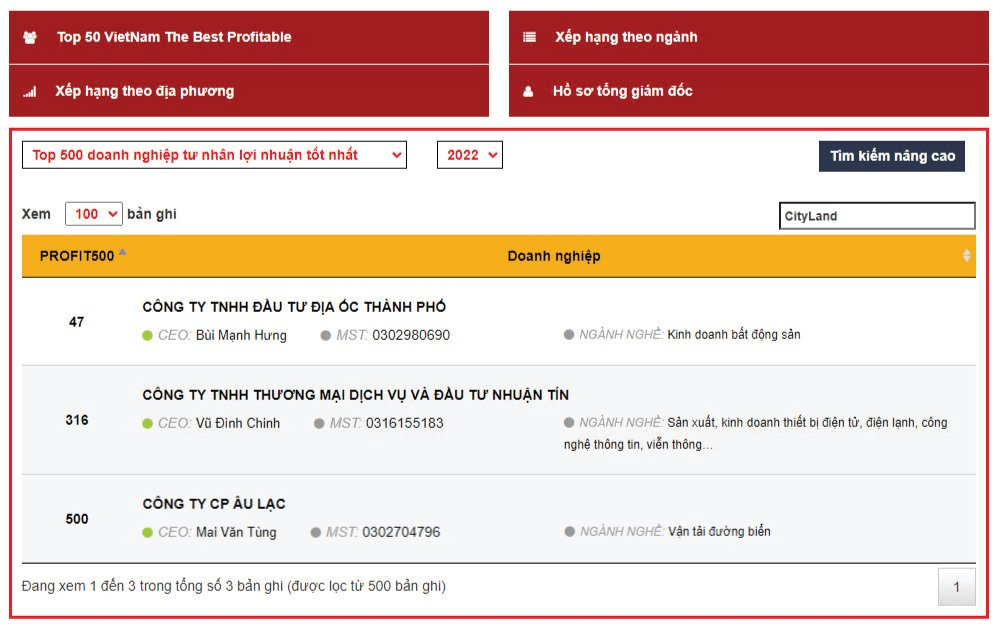Click the search field containing CityLand
This screenshot has height=630, width=1000.
(876, 216)
